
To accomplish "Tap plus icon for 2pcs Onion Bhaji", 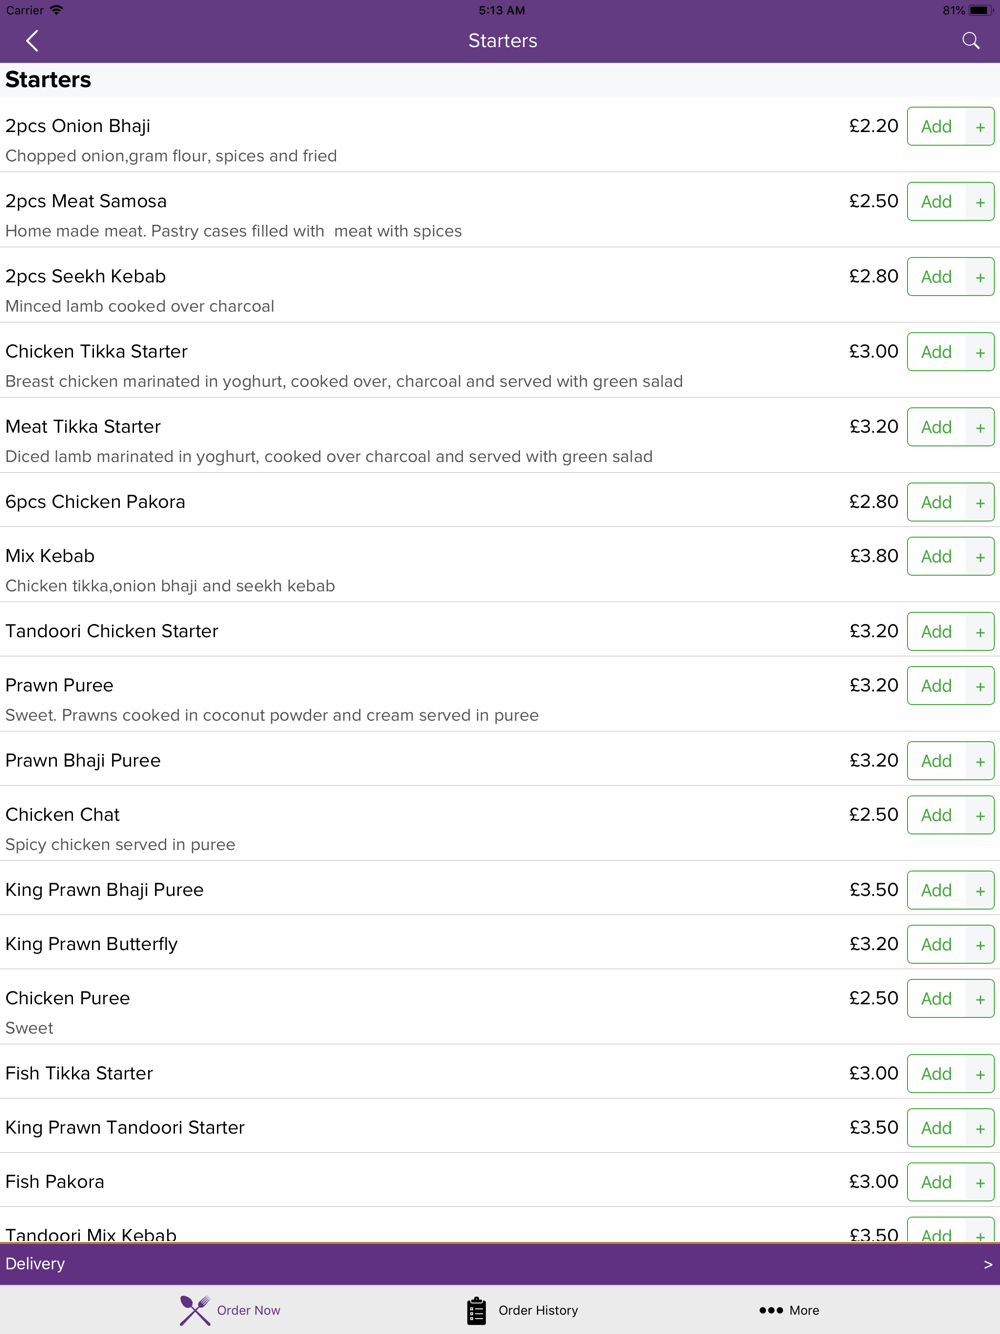I will click(980, 127).
